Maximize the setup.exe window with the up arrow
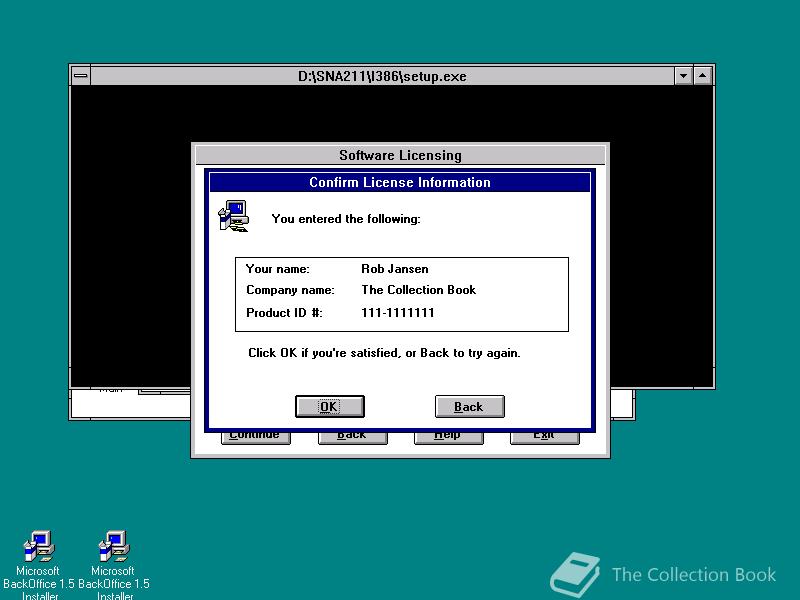800x600 pixels. (703, 76)
